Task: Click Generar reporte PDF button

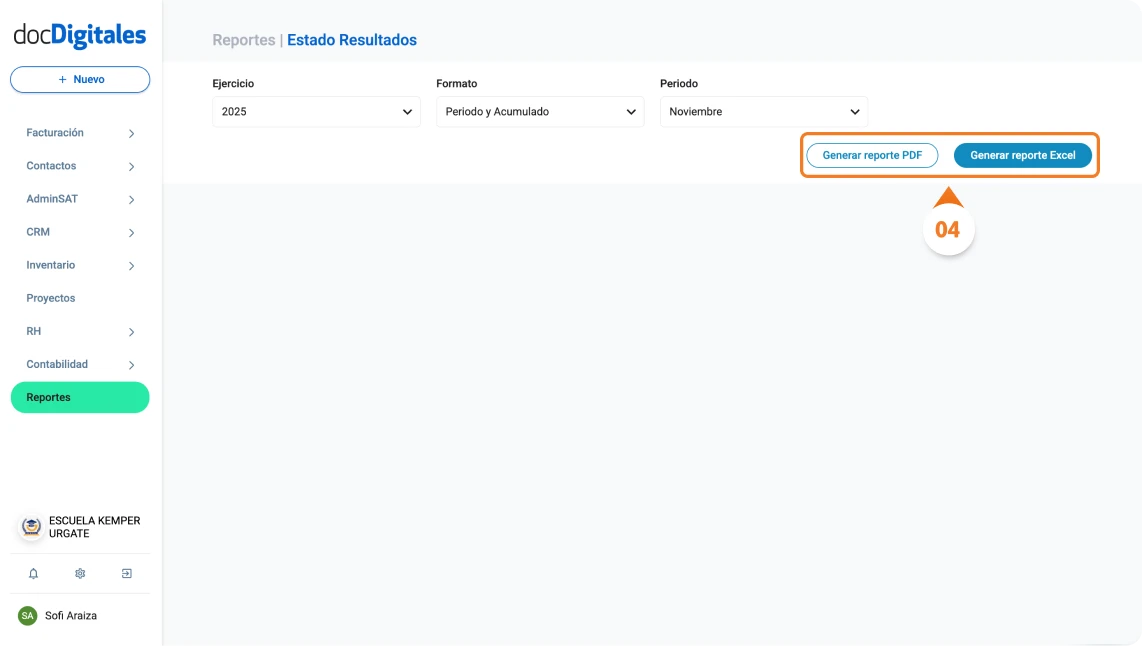Action: coord(872,156)
